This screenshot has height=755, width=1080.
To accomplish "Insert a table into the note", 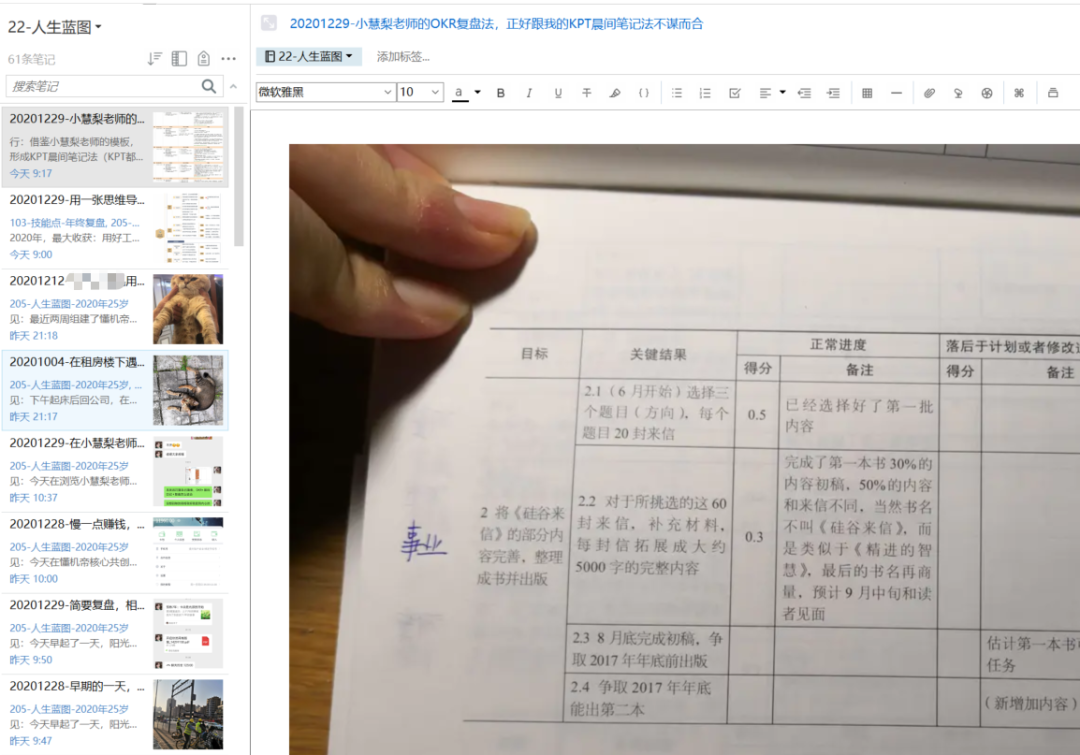I will (x=867, y=93).
